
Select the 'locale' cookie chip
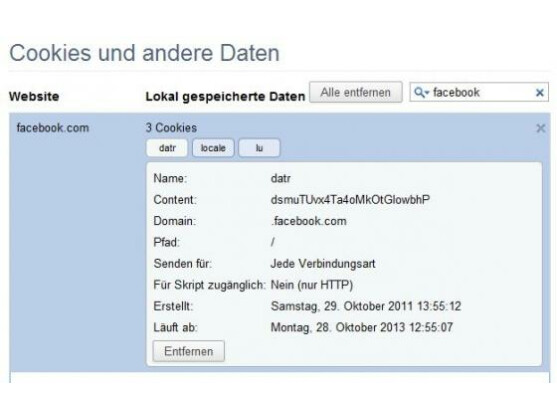[213, 148]
